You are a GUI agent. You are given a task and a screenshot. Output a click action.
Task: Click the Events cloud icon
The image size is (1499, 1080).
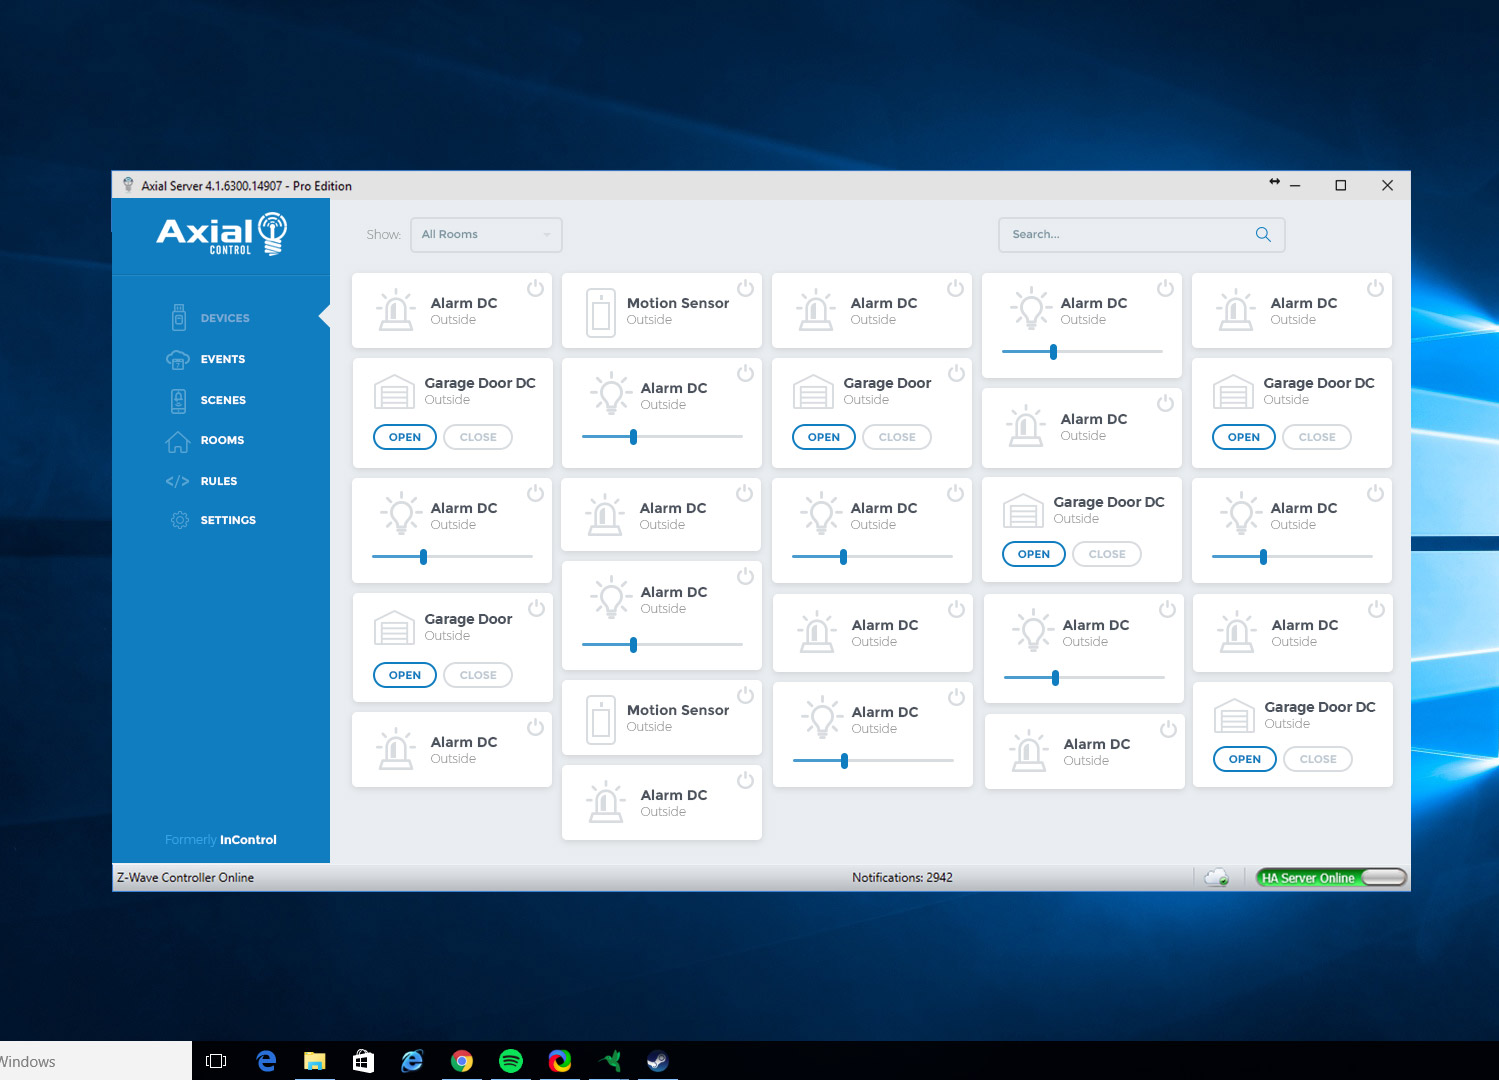pos(178,360)
